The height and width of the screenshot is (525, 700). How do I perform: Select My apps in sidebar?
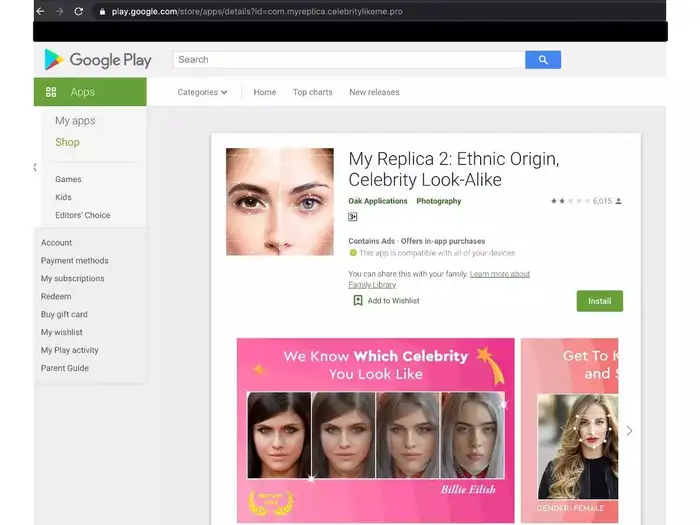click(75, 121)
